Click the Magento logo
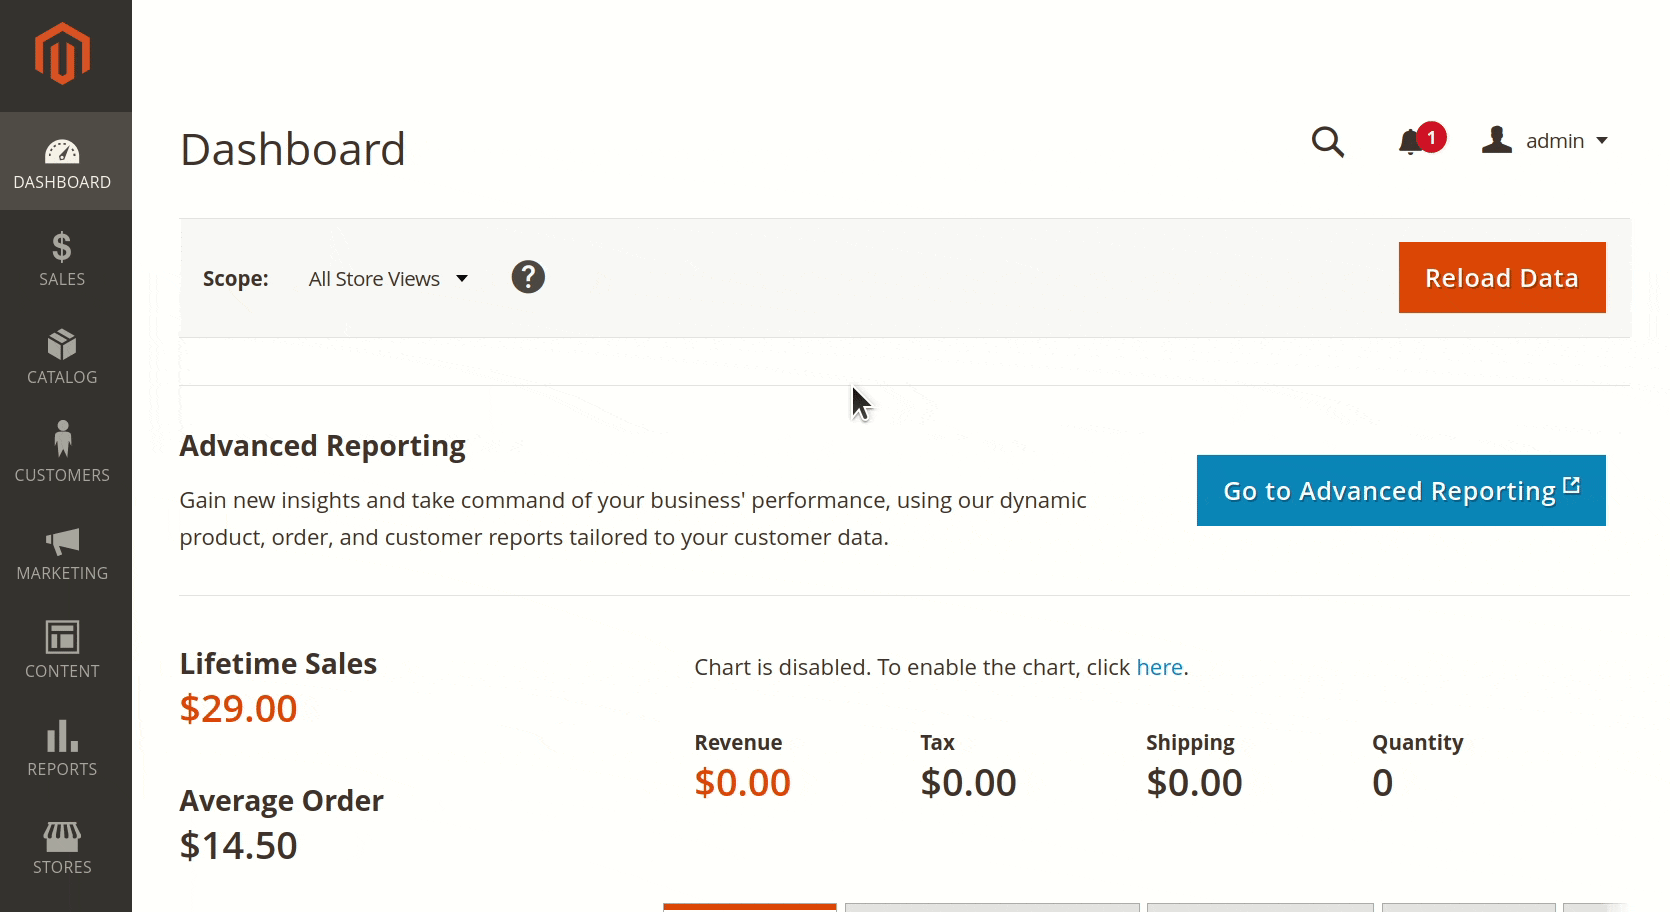 coord(63,54)
